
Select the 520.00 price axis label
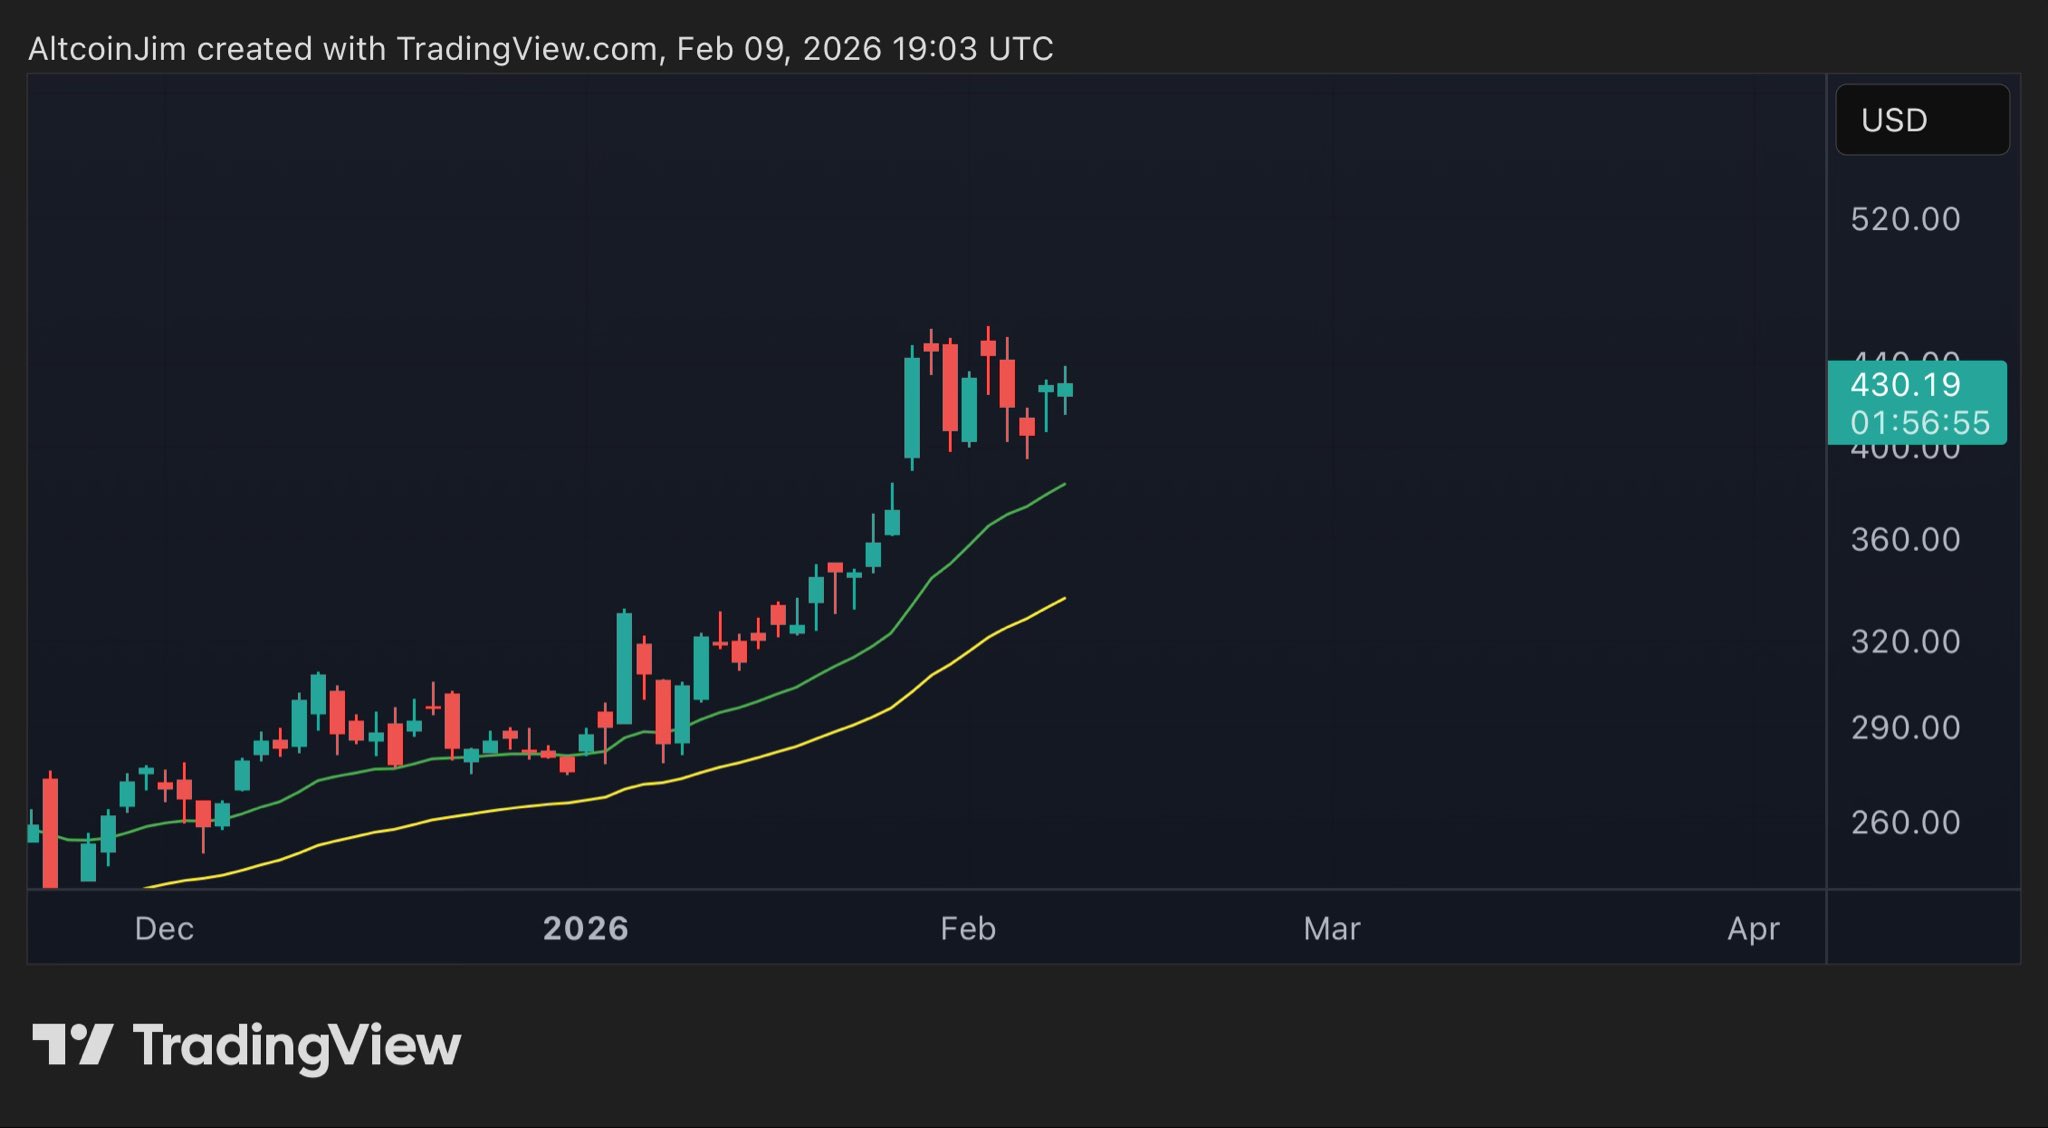click(x=1905, y=219)
